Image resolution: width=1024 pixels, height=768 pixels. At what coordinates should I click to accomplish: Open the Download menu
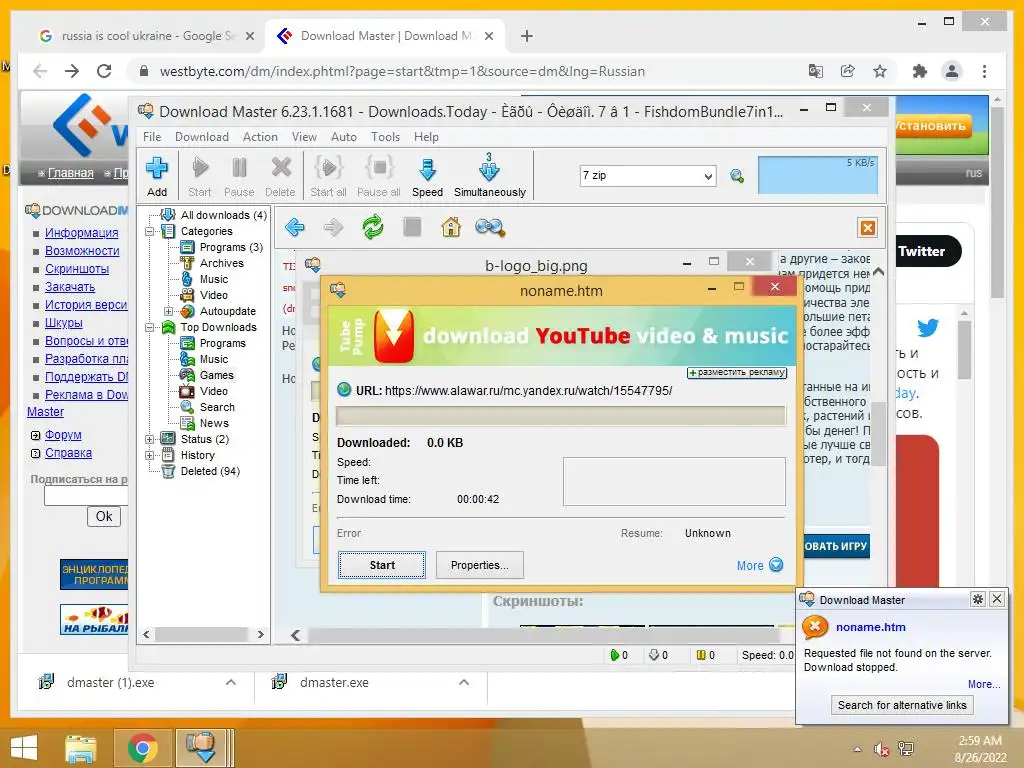click(x=202, y=137)
